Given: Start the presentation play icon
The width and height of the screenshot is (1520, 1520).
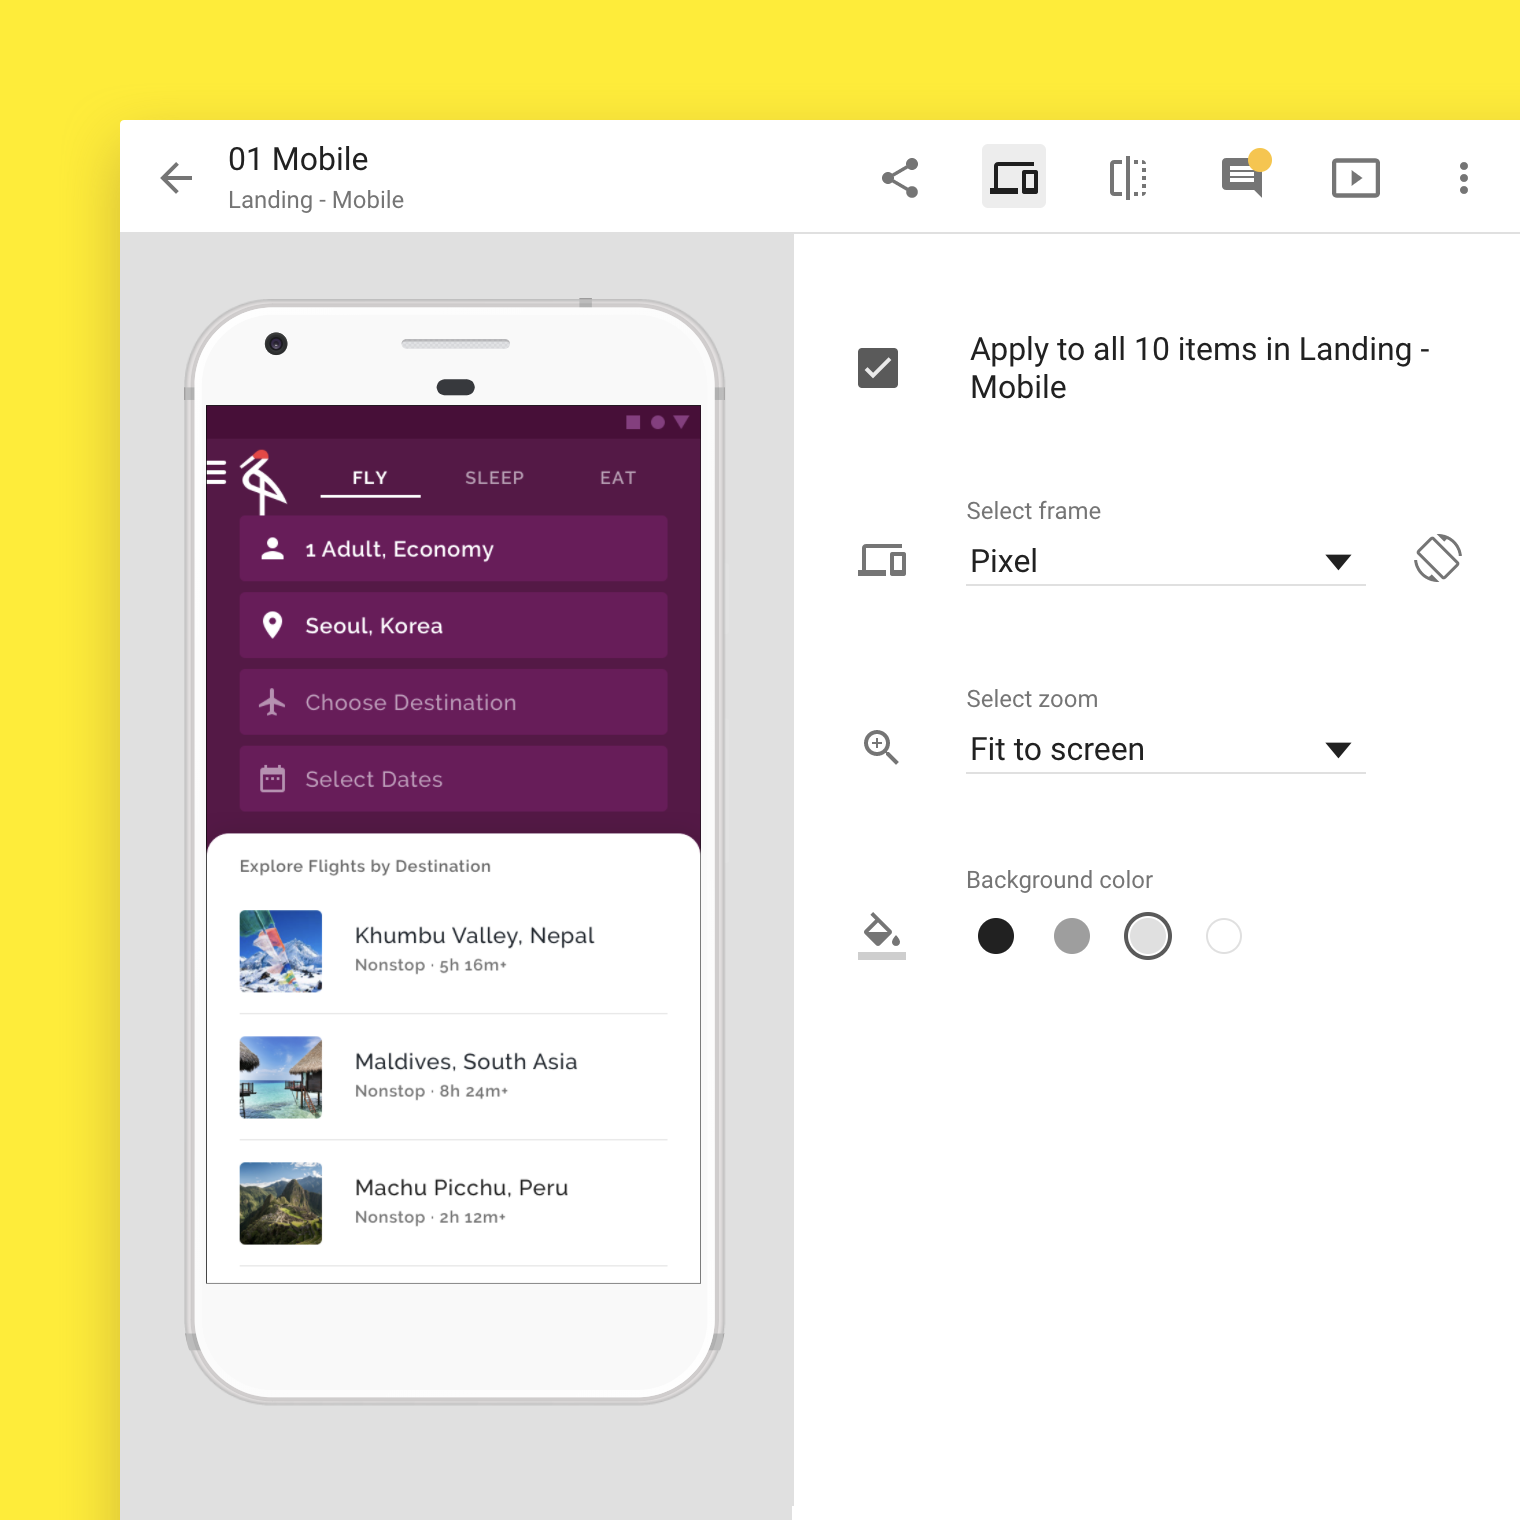Looking at the screenshot, I should [1356, 178].
